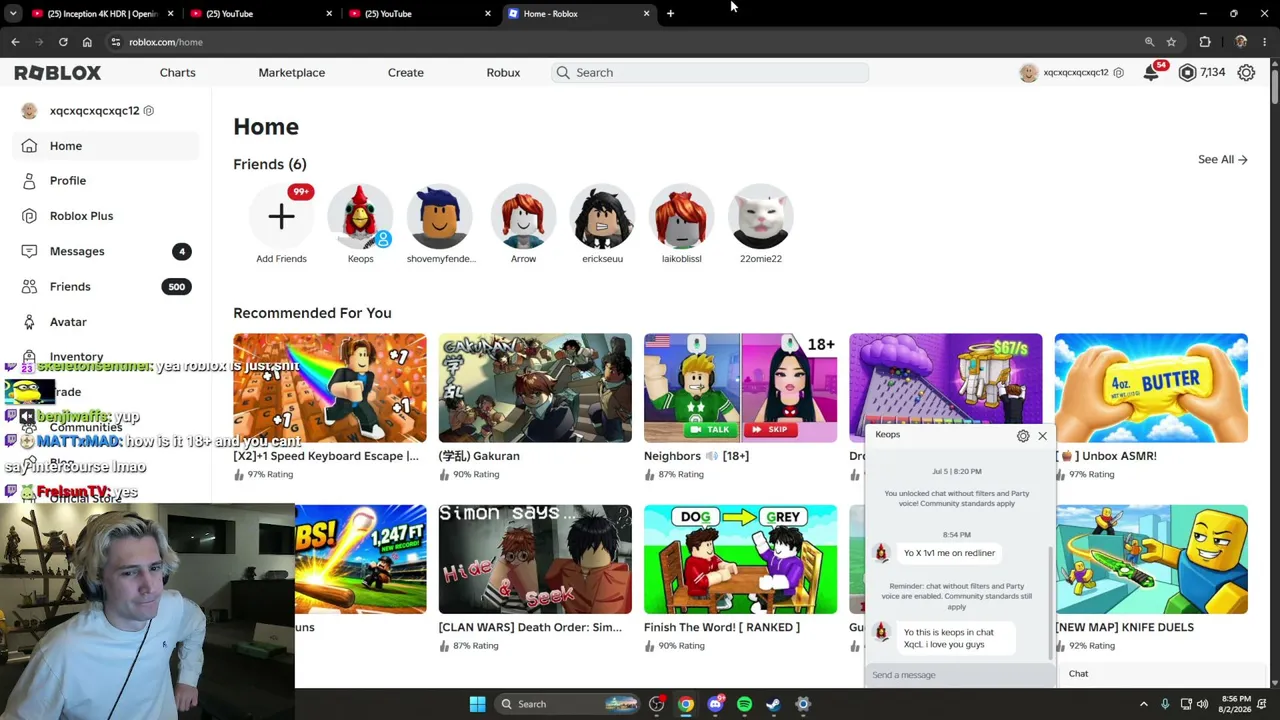The image size is (1280, 720).
Task: Click the Profile person icon in sidebar
Action: click(x=29, y=181)
